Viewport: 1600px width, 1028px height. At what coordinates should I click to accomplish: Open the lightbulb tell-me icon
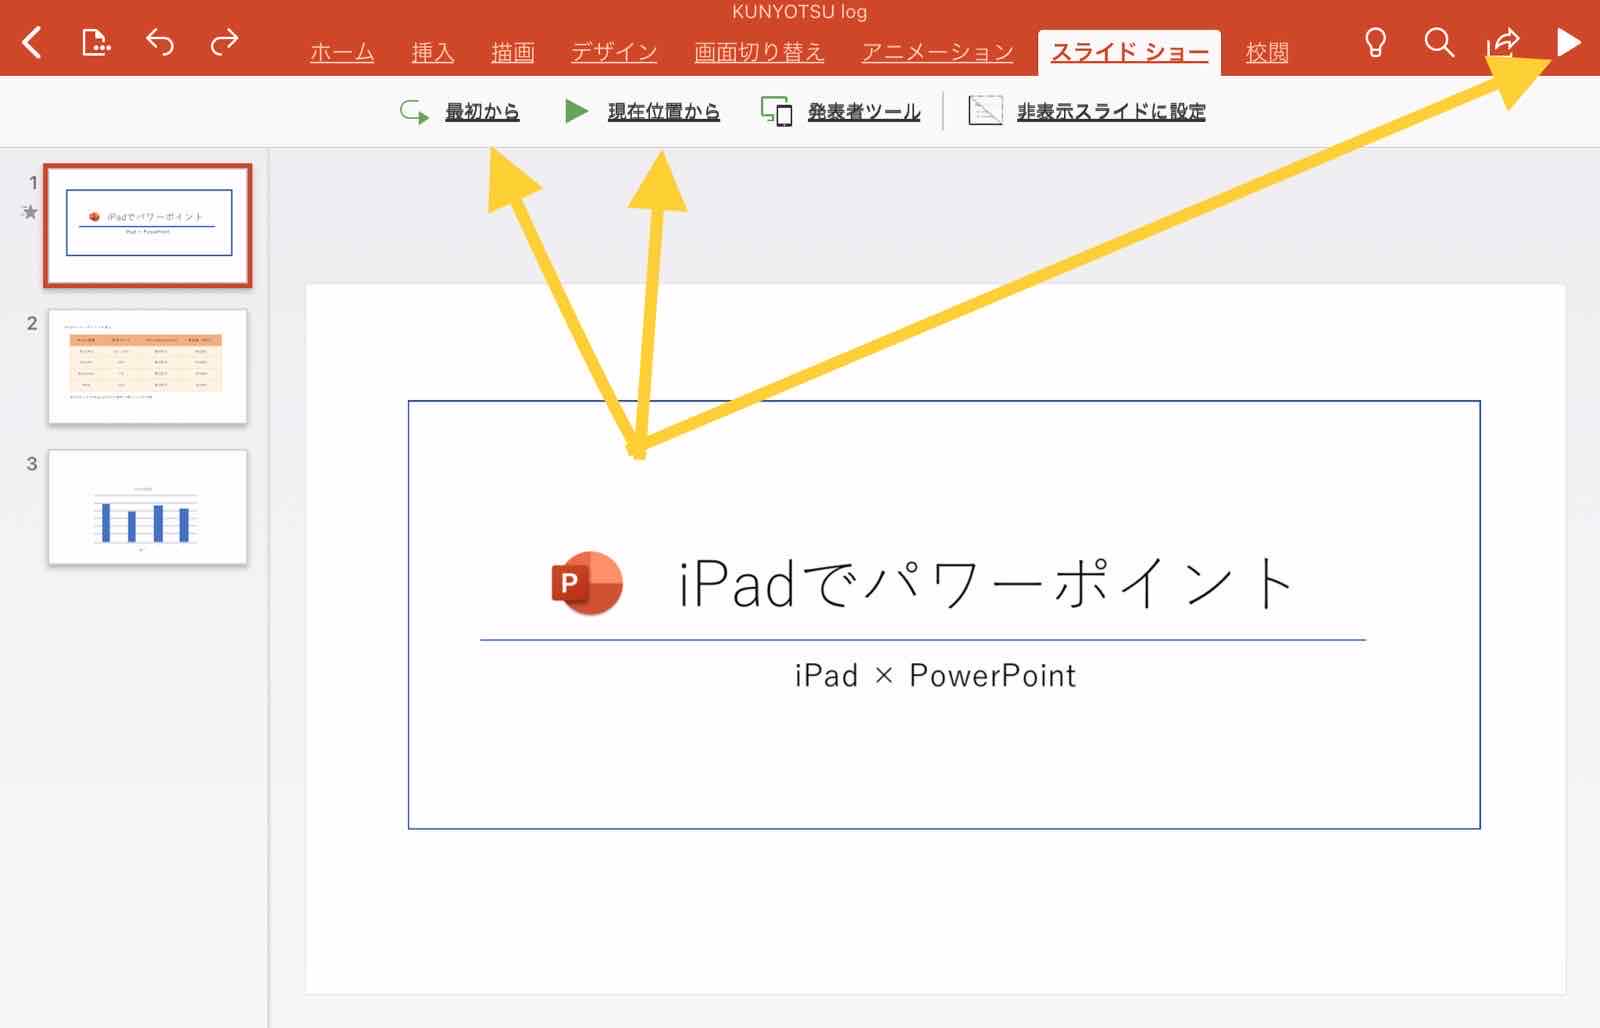click(x=1376, y=42)
